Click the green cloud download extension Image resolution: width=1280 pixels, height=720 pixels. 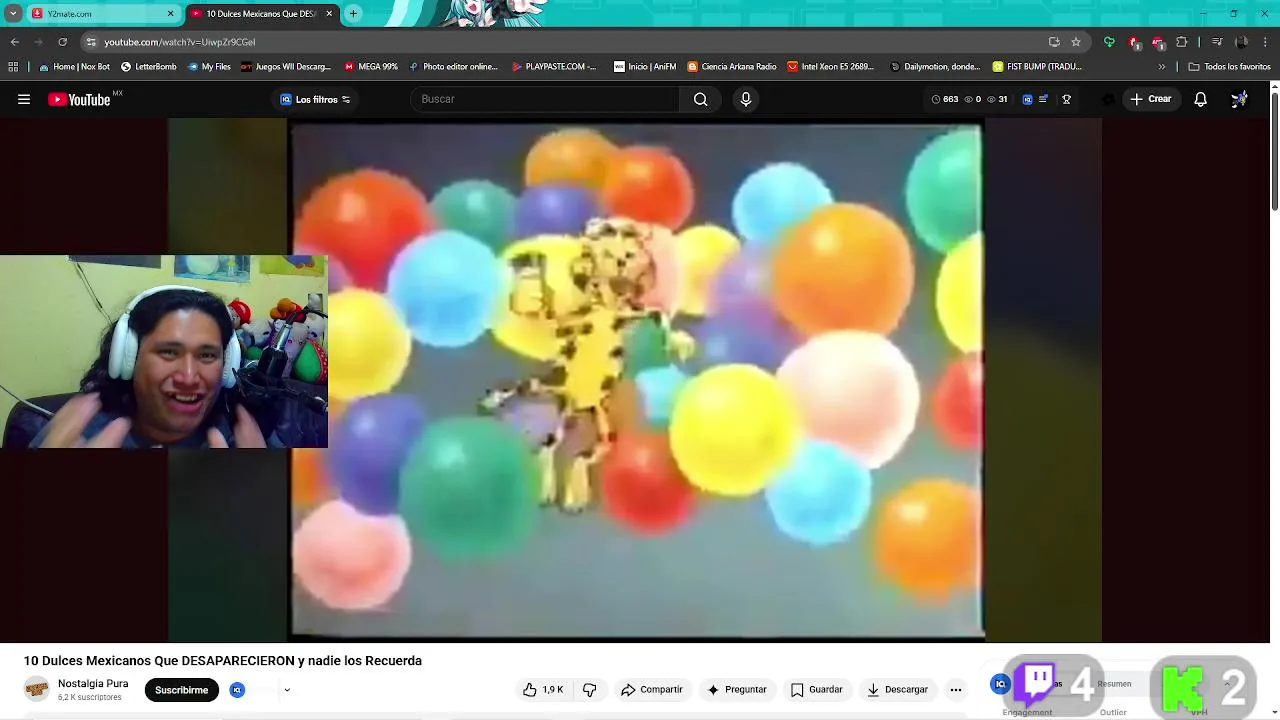point(1109,42)
